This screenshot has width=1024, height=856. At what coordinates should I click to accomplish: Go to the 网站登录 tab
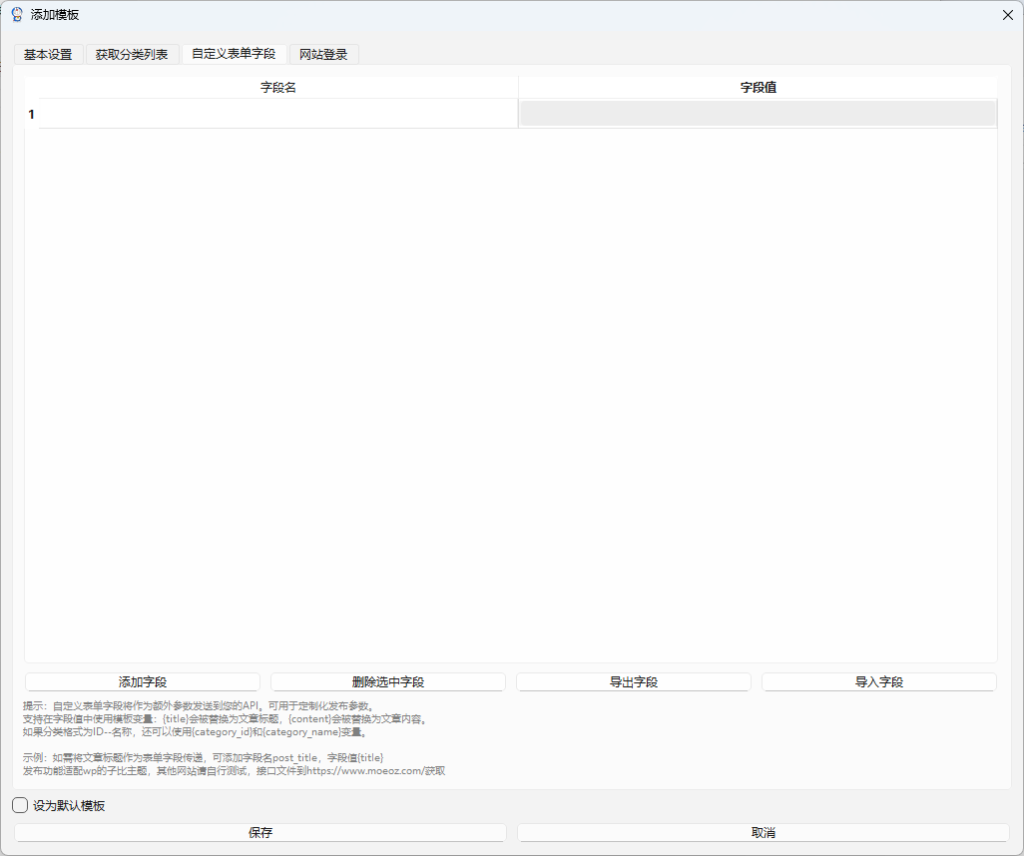[324, 55]
